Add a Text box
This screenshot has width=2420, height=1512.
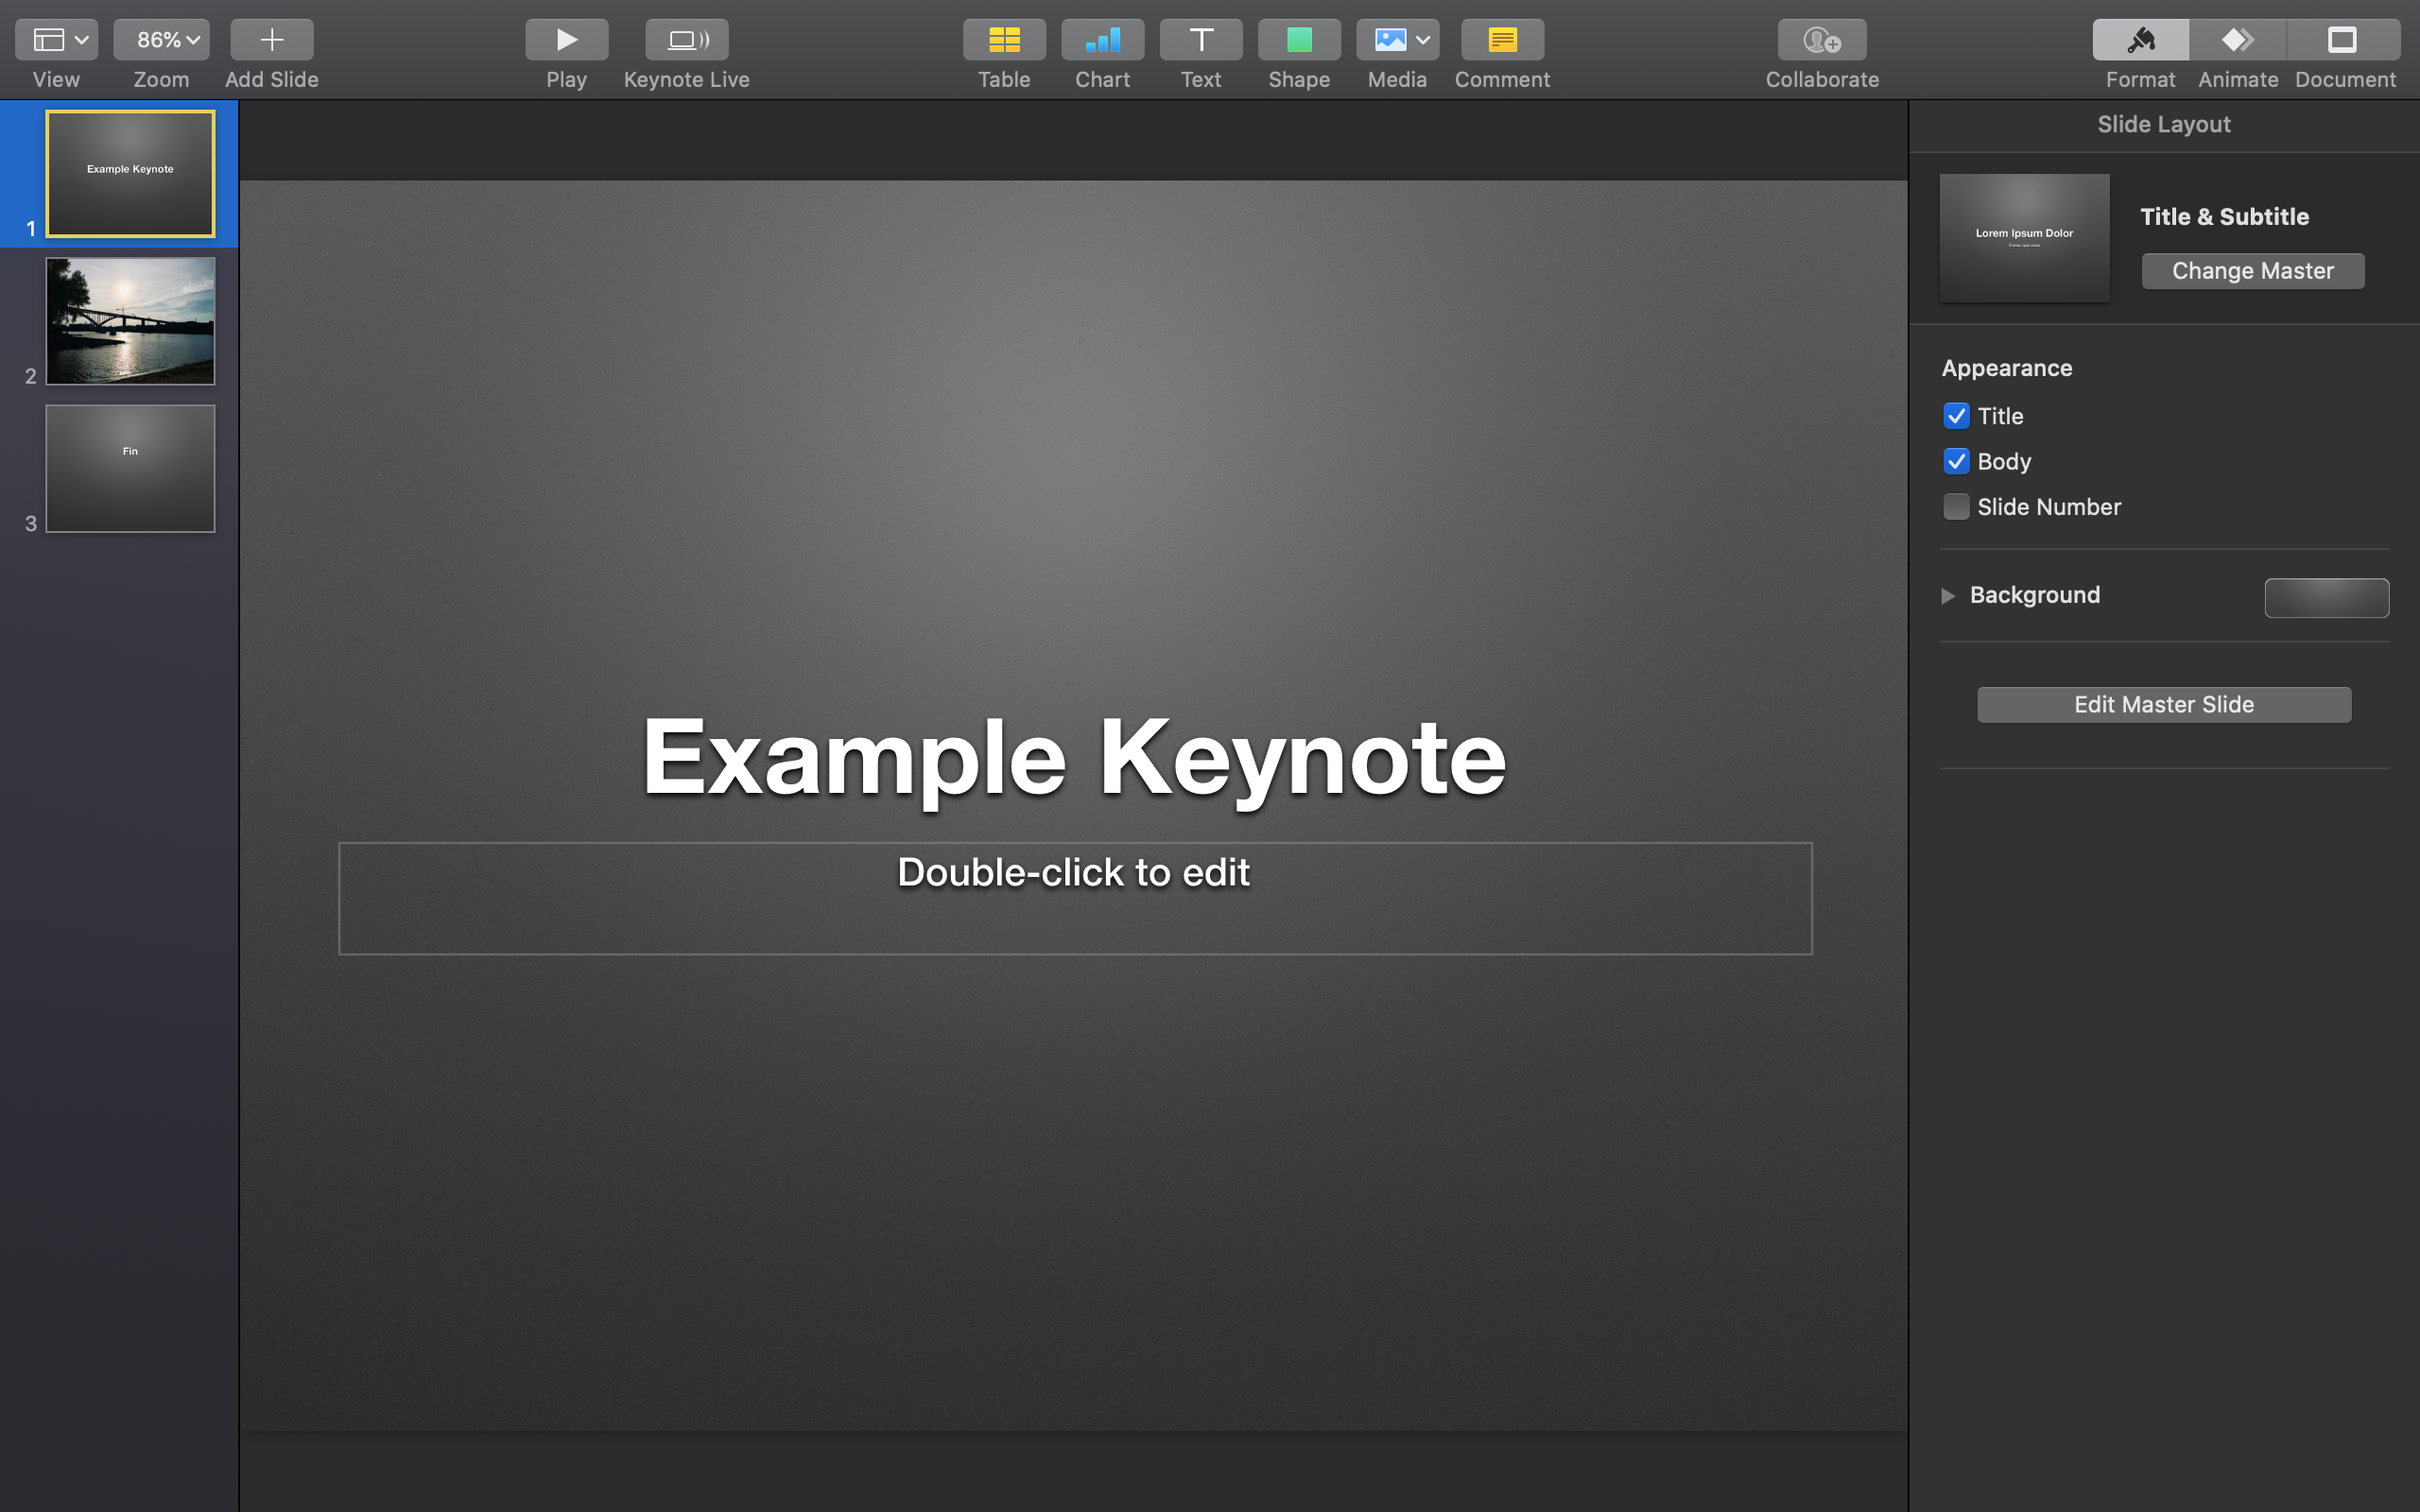click(1201, 40)
